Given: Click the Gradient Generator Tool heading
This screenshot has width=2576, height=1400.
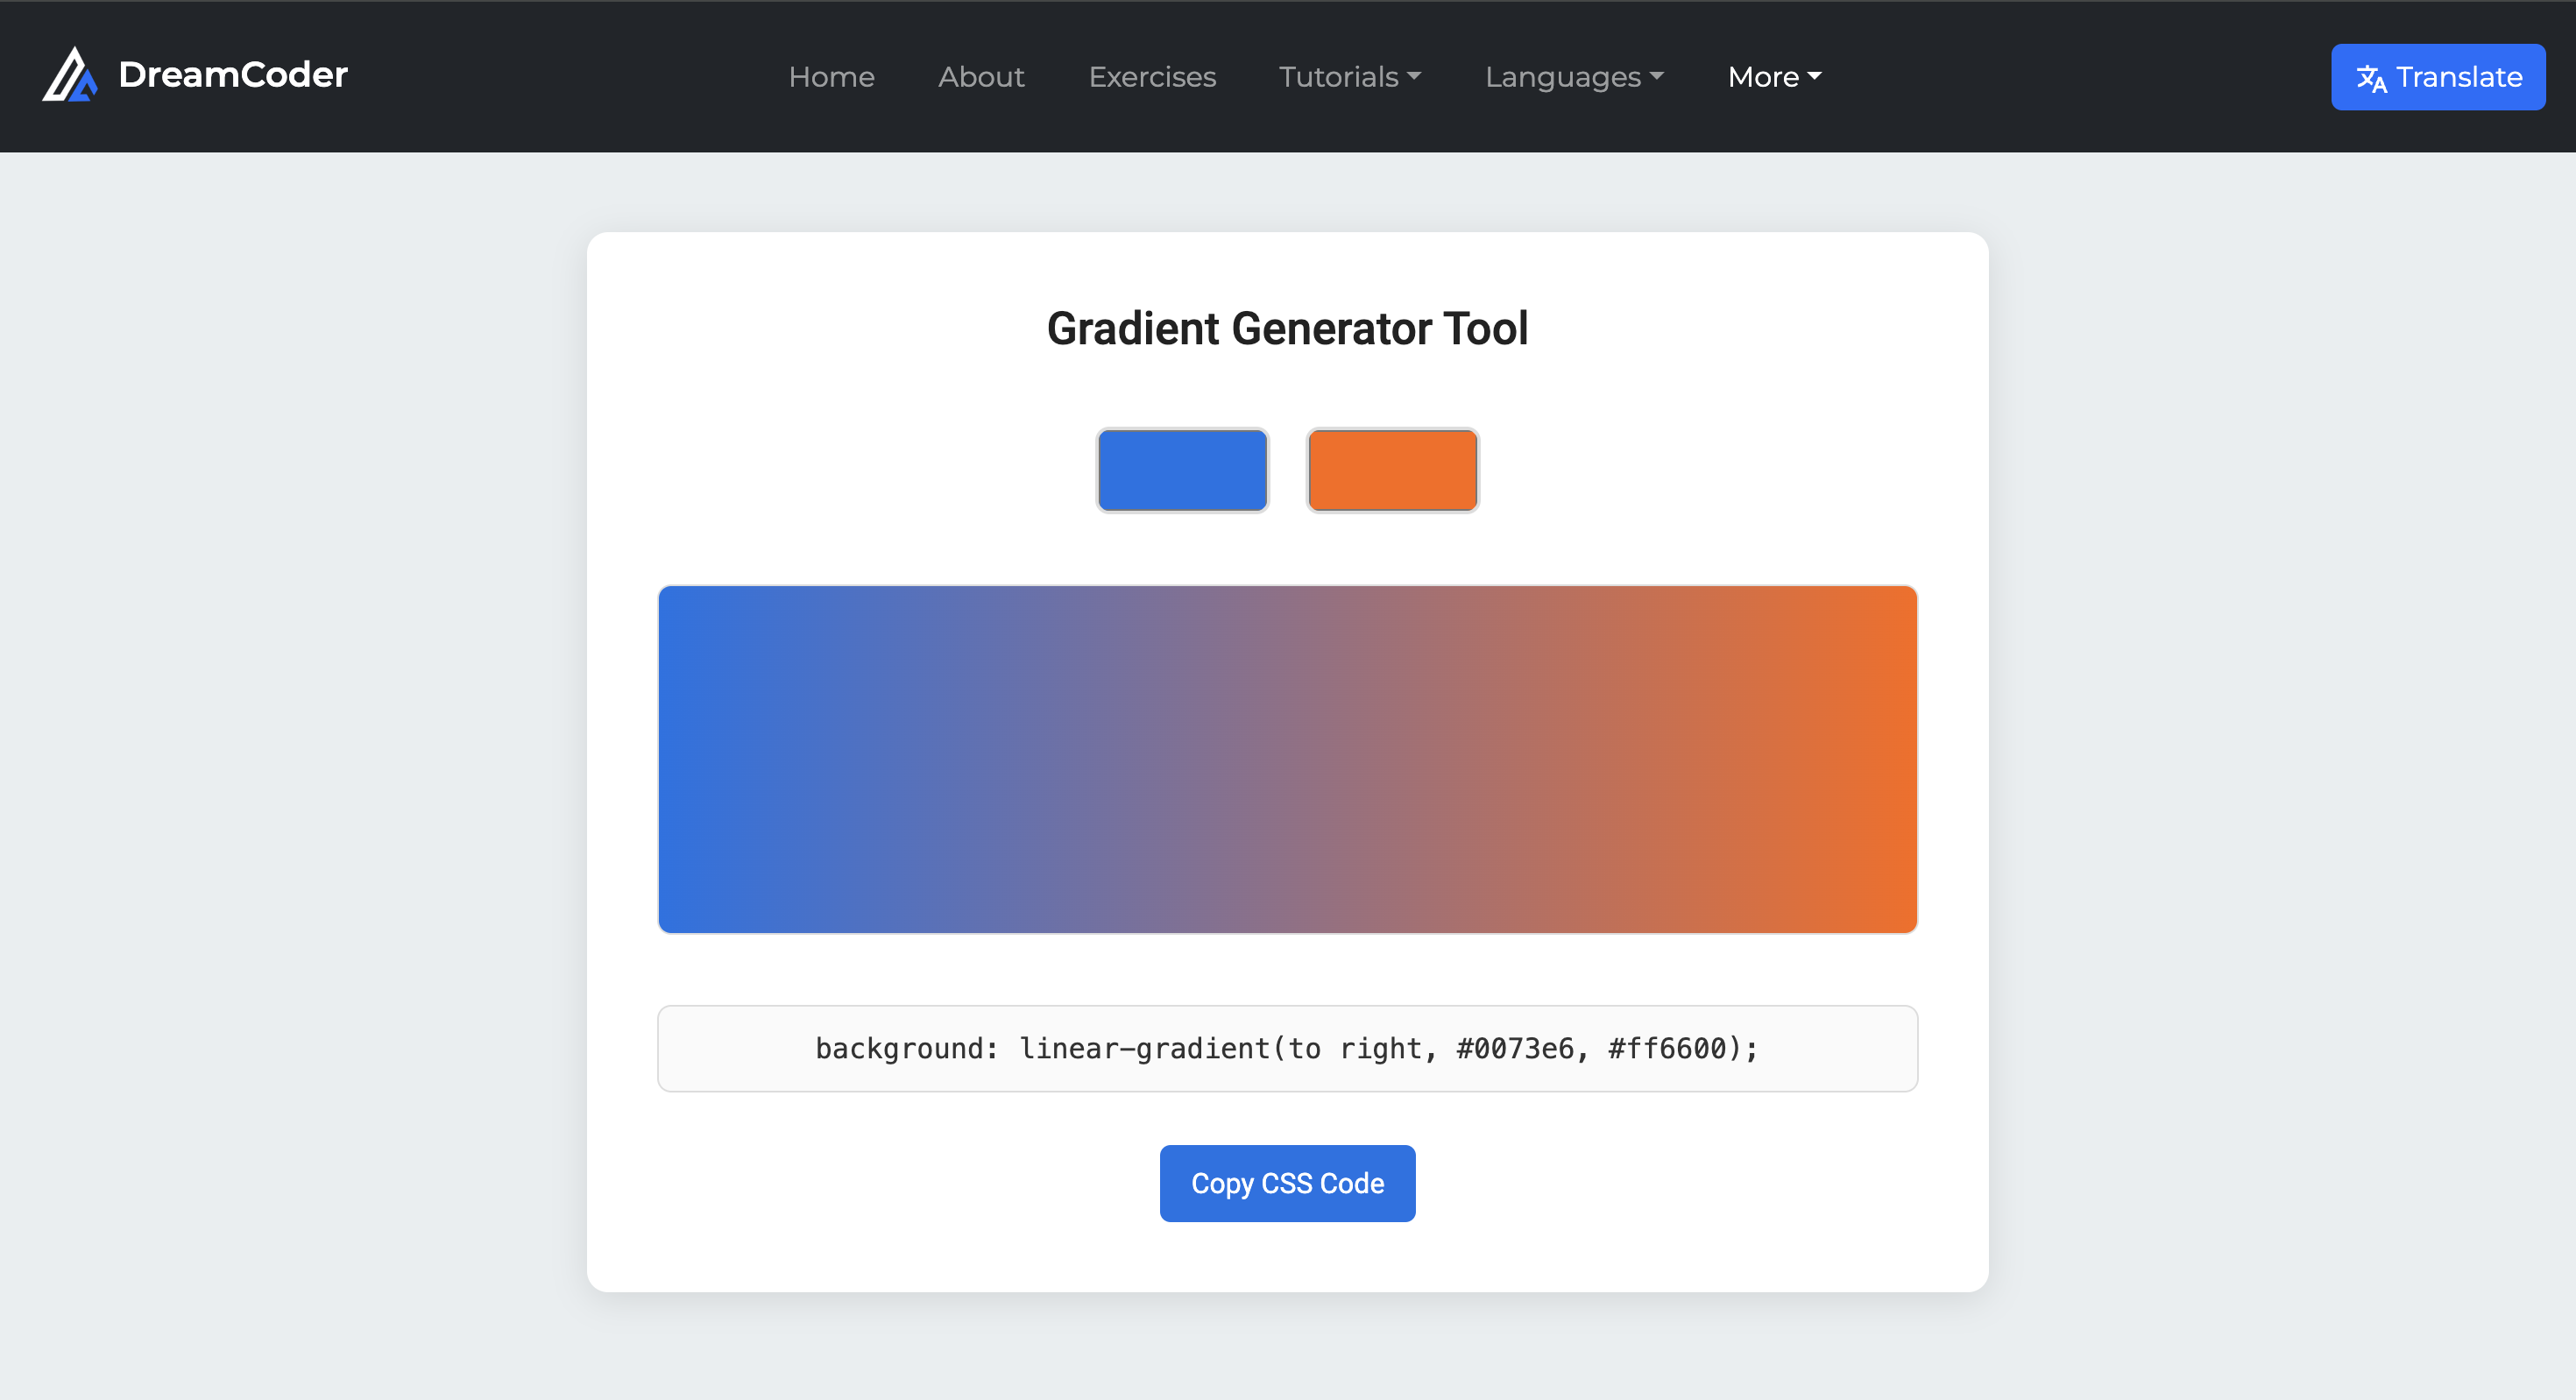Looking at the screenshot, I should click(1287, 329).
